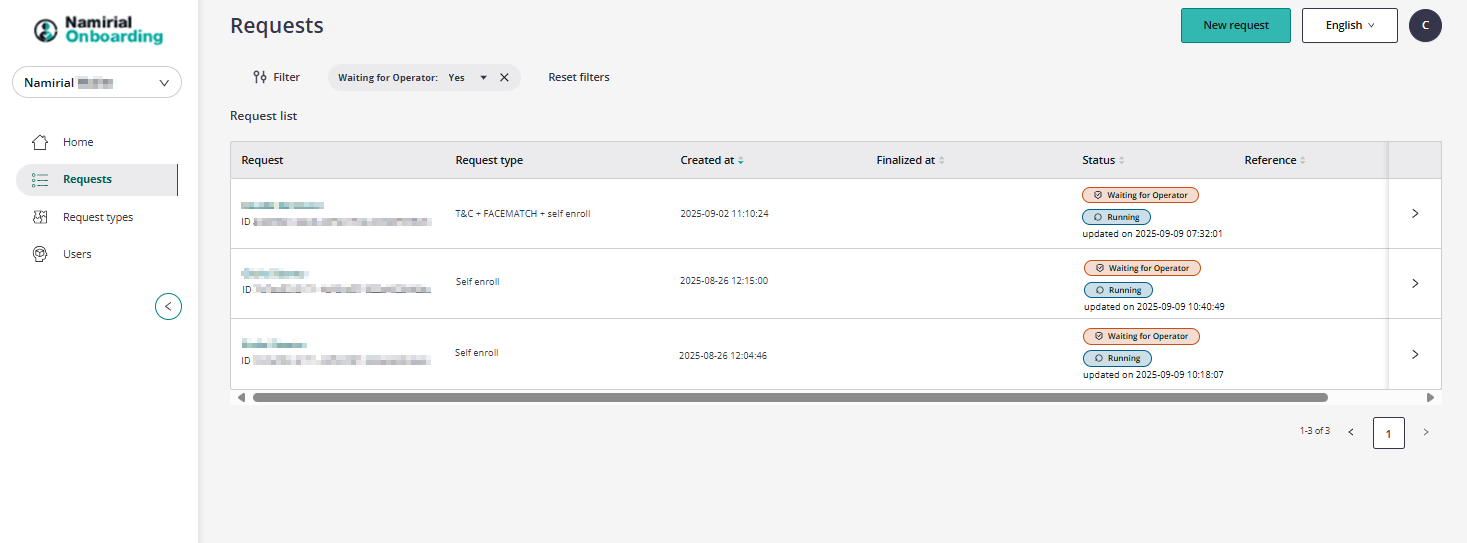
Task: Collapse the sidebar with the arrow button
Action: (x=168, y=306)
